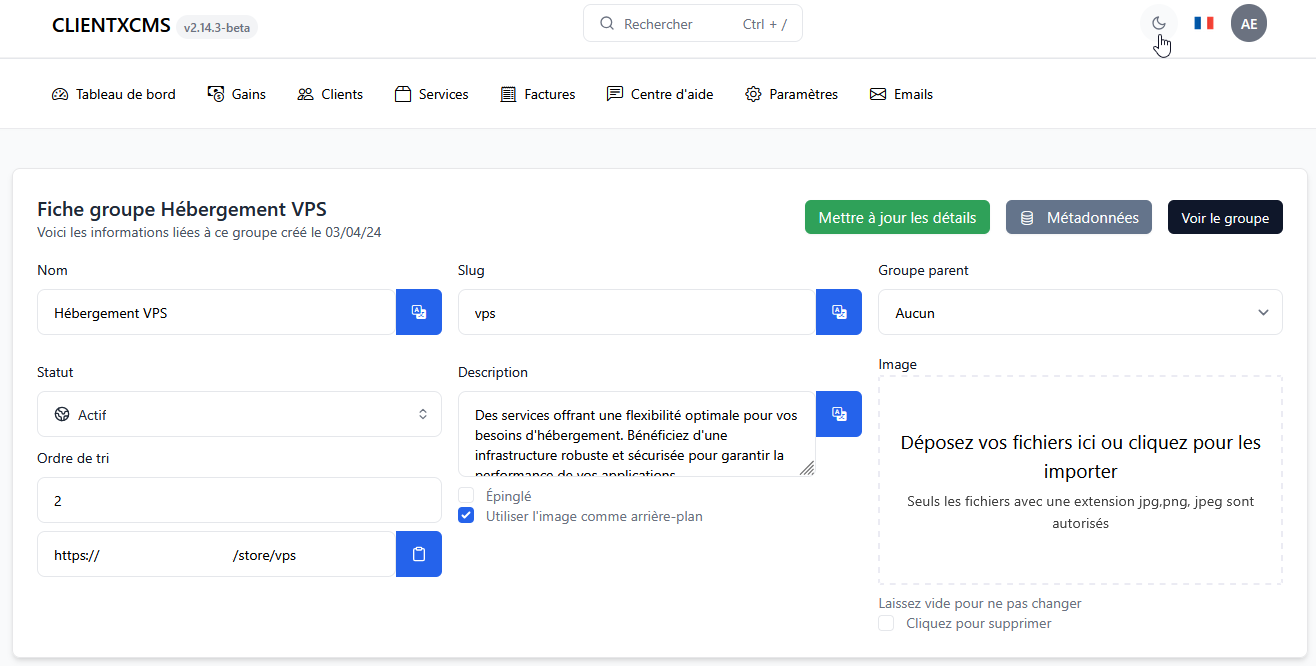The width and height of the screenshot is (1316, 666).
Task: Click the Ordre de tri field
Action: 239,500
